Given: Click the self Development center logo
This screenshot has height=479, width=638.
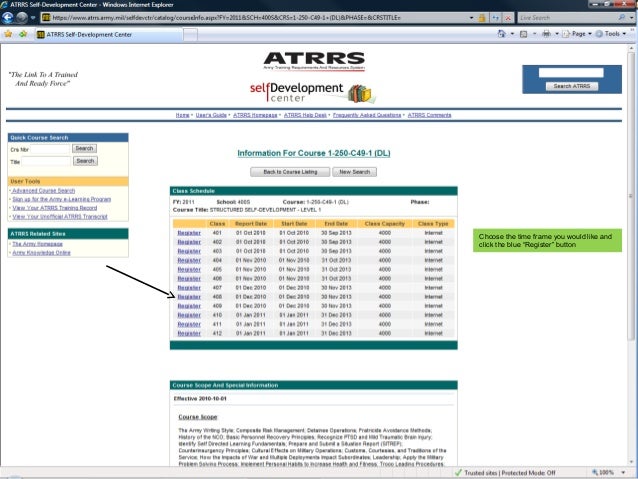Looking at the screenshot, I should tap(312, 92).
